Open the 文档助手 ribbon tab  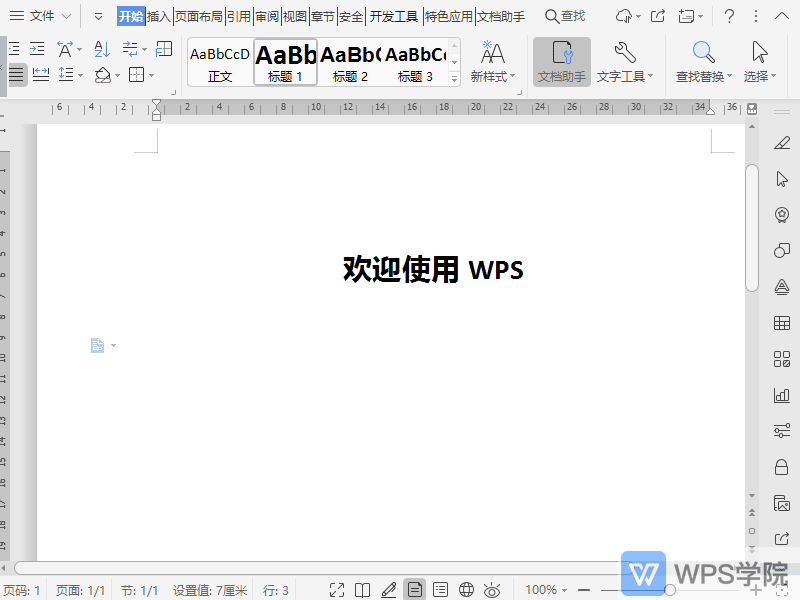pyautogui.click(x=501, y=16)
